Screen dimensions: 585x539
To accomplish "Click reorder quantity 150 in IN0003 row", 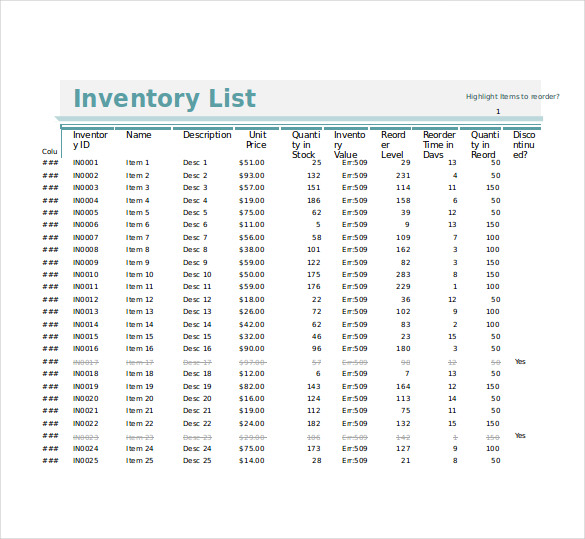I will coord(492,188).
